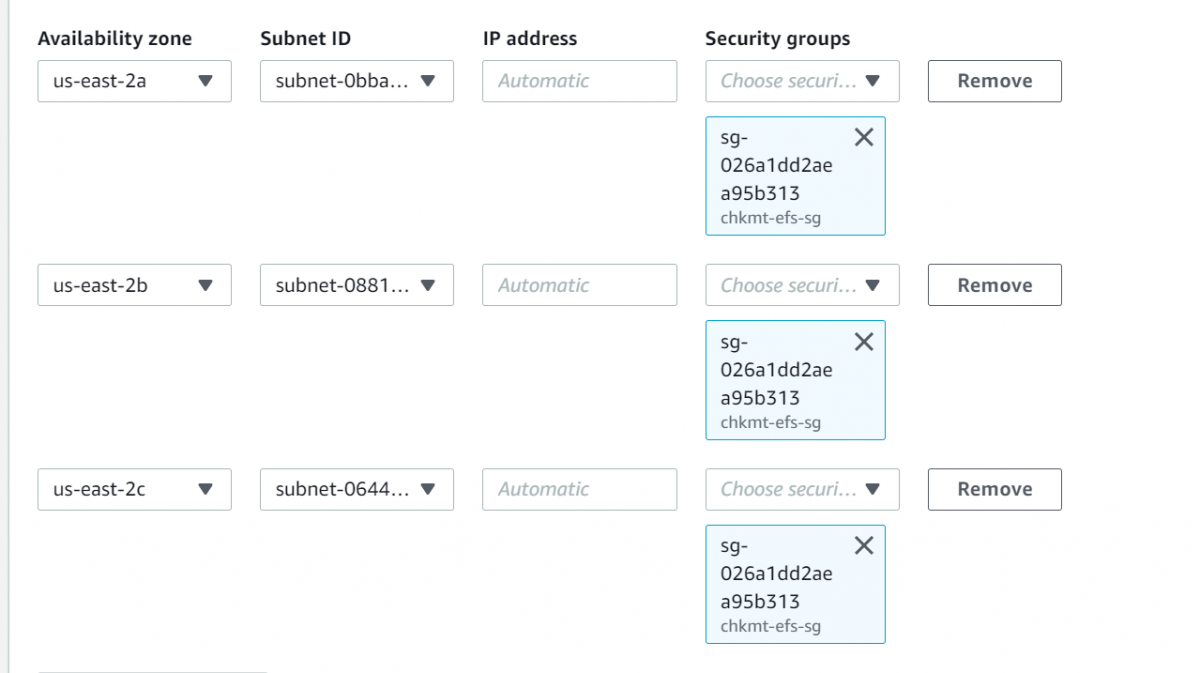Open Choose security groups for the third row
This screenshot has width=1200, height=673.
(801, 489)
